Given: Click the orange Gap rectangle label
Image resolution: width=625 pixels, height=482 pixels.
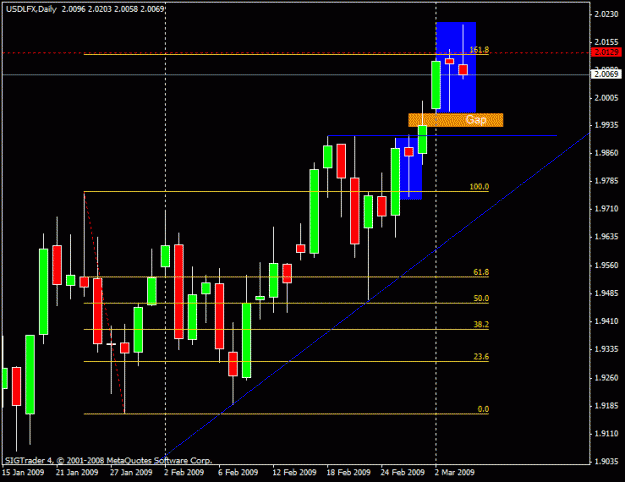Looking at the screenshot, I should [x=456, y=120].
